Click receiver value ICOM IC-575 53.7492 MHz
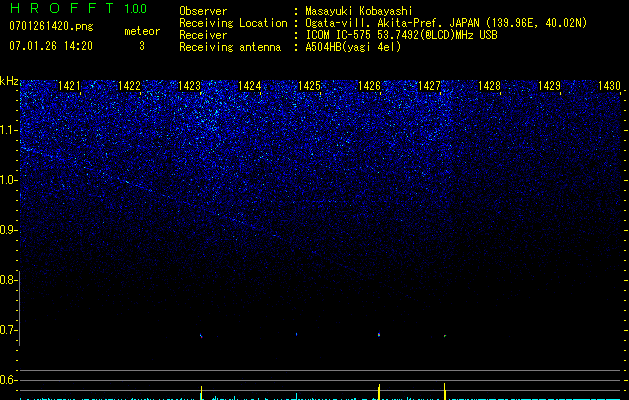 pyautogui.click(x=401, y=35)
